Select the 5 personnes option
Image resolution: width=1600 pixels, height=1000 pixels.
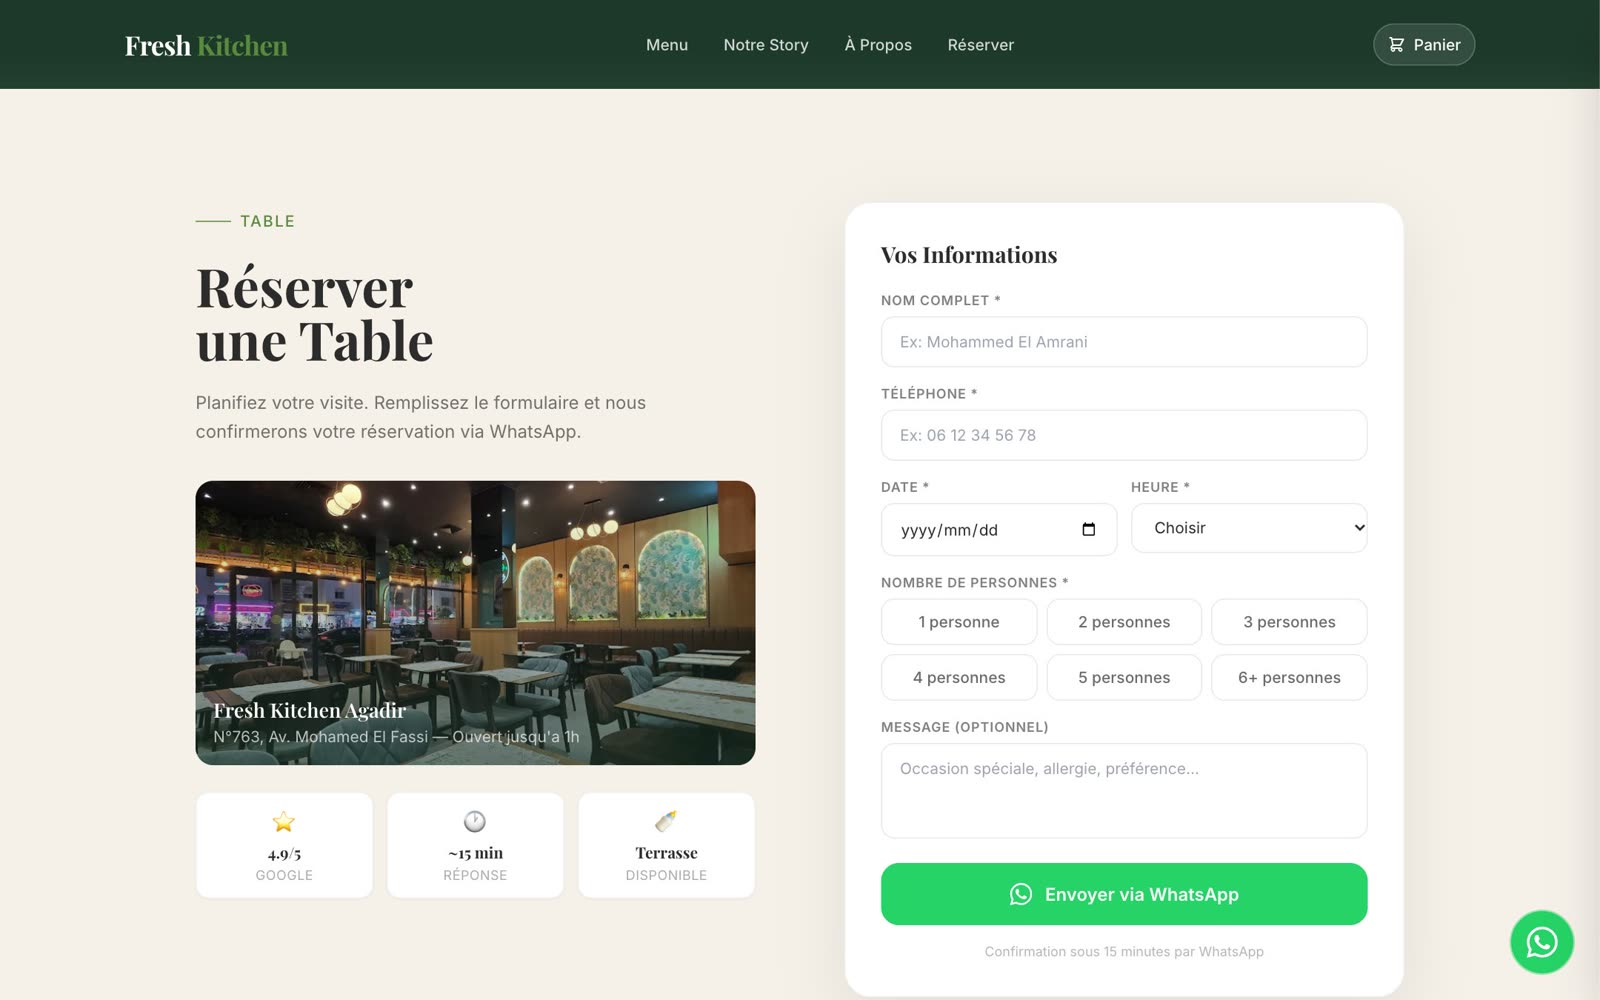pos(1124,677)
